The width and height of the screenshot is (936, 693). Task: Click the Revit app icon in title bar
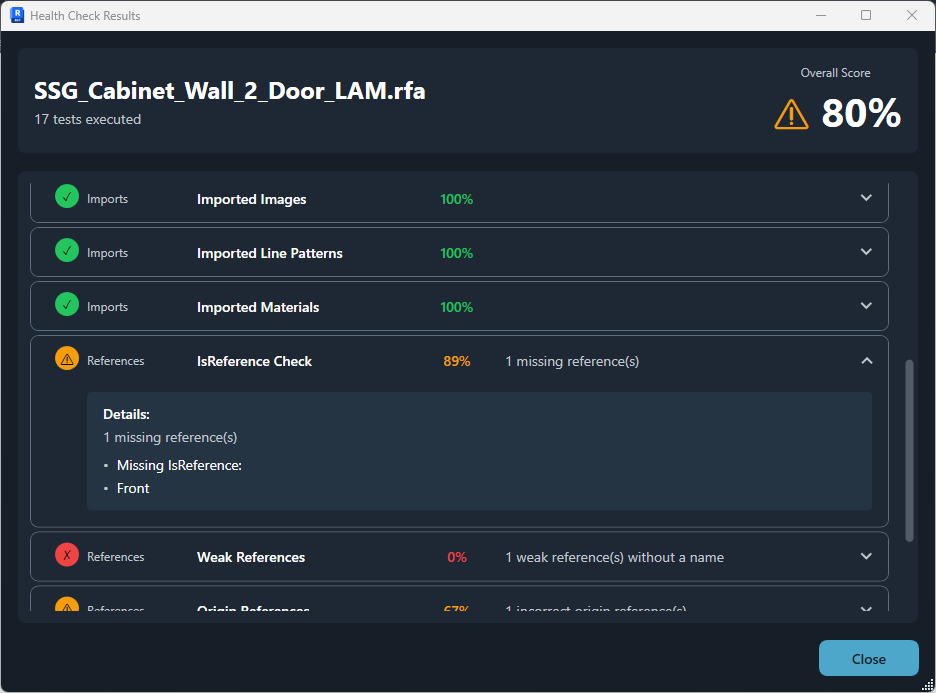pos(17,15)
